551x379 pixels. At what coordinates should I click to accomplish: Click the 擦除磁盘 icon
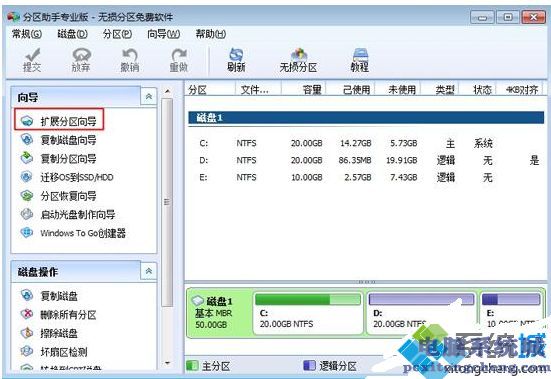point(27,333)
